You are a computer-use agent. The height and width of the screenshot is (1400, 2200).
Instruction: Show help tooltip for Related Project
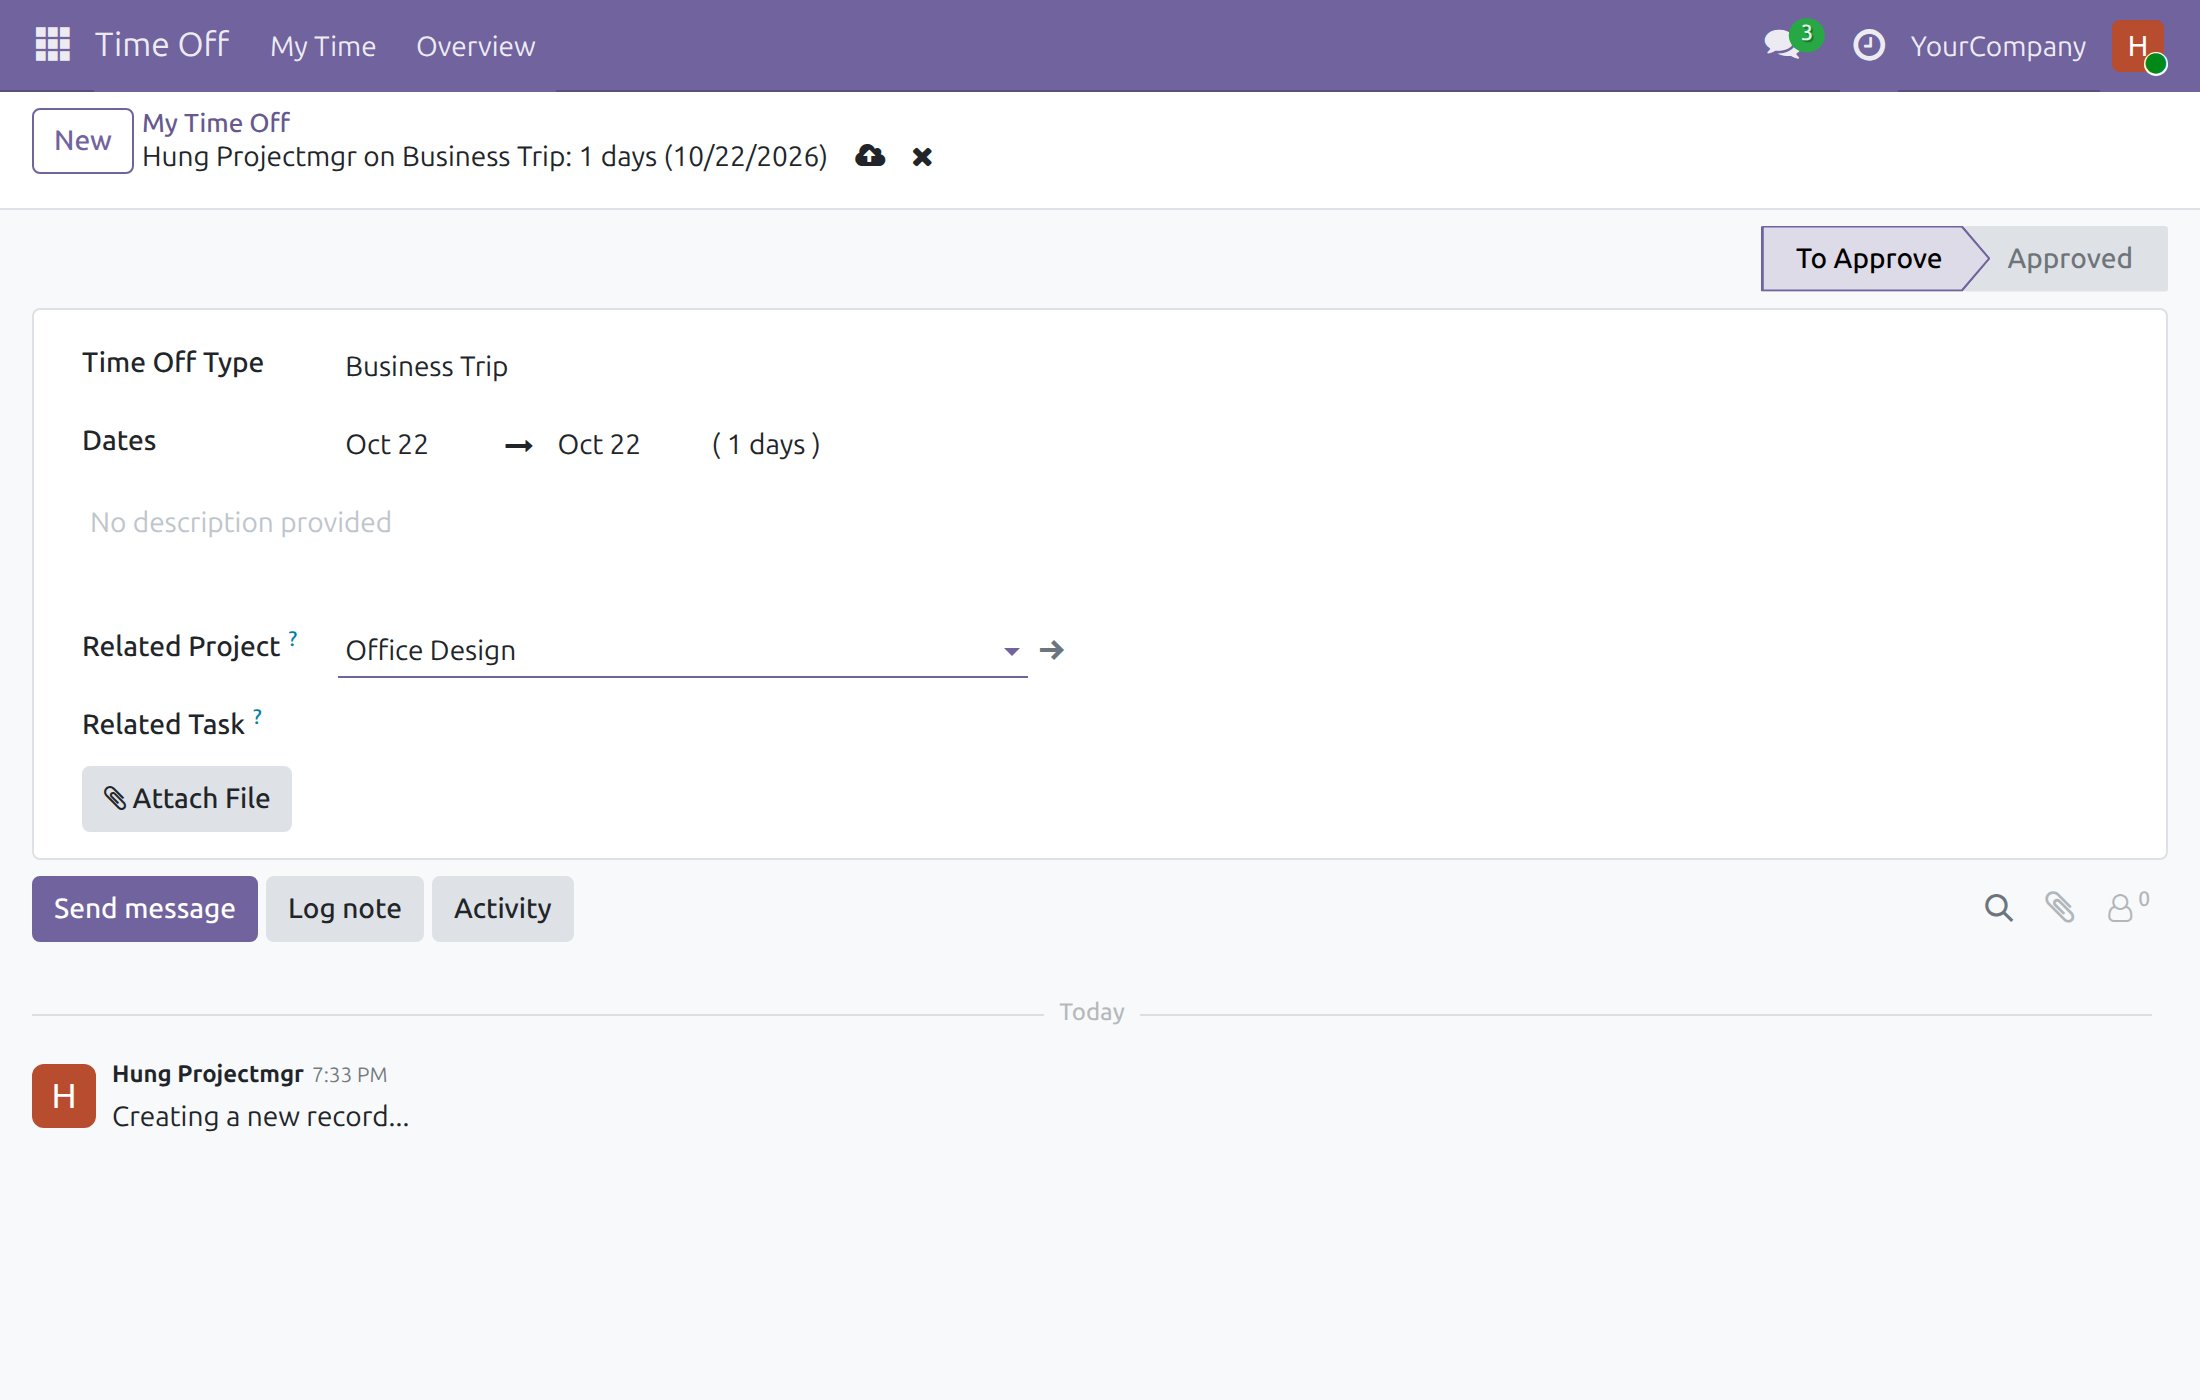pos(293,637)
